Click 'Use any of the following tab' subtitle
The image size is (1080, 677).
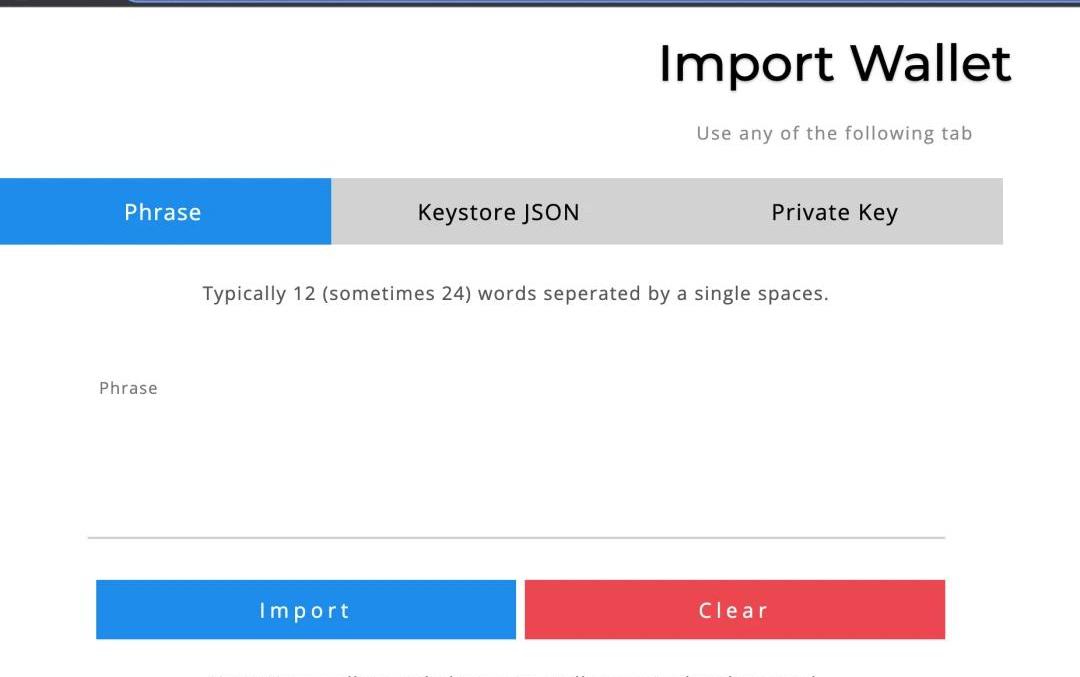point(834,133)
